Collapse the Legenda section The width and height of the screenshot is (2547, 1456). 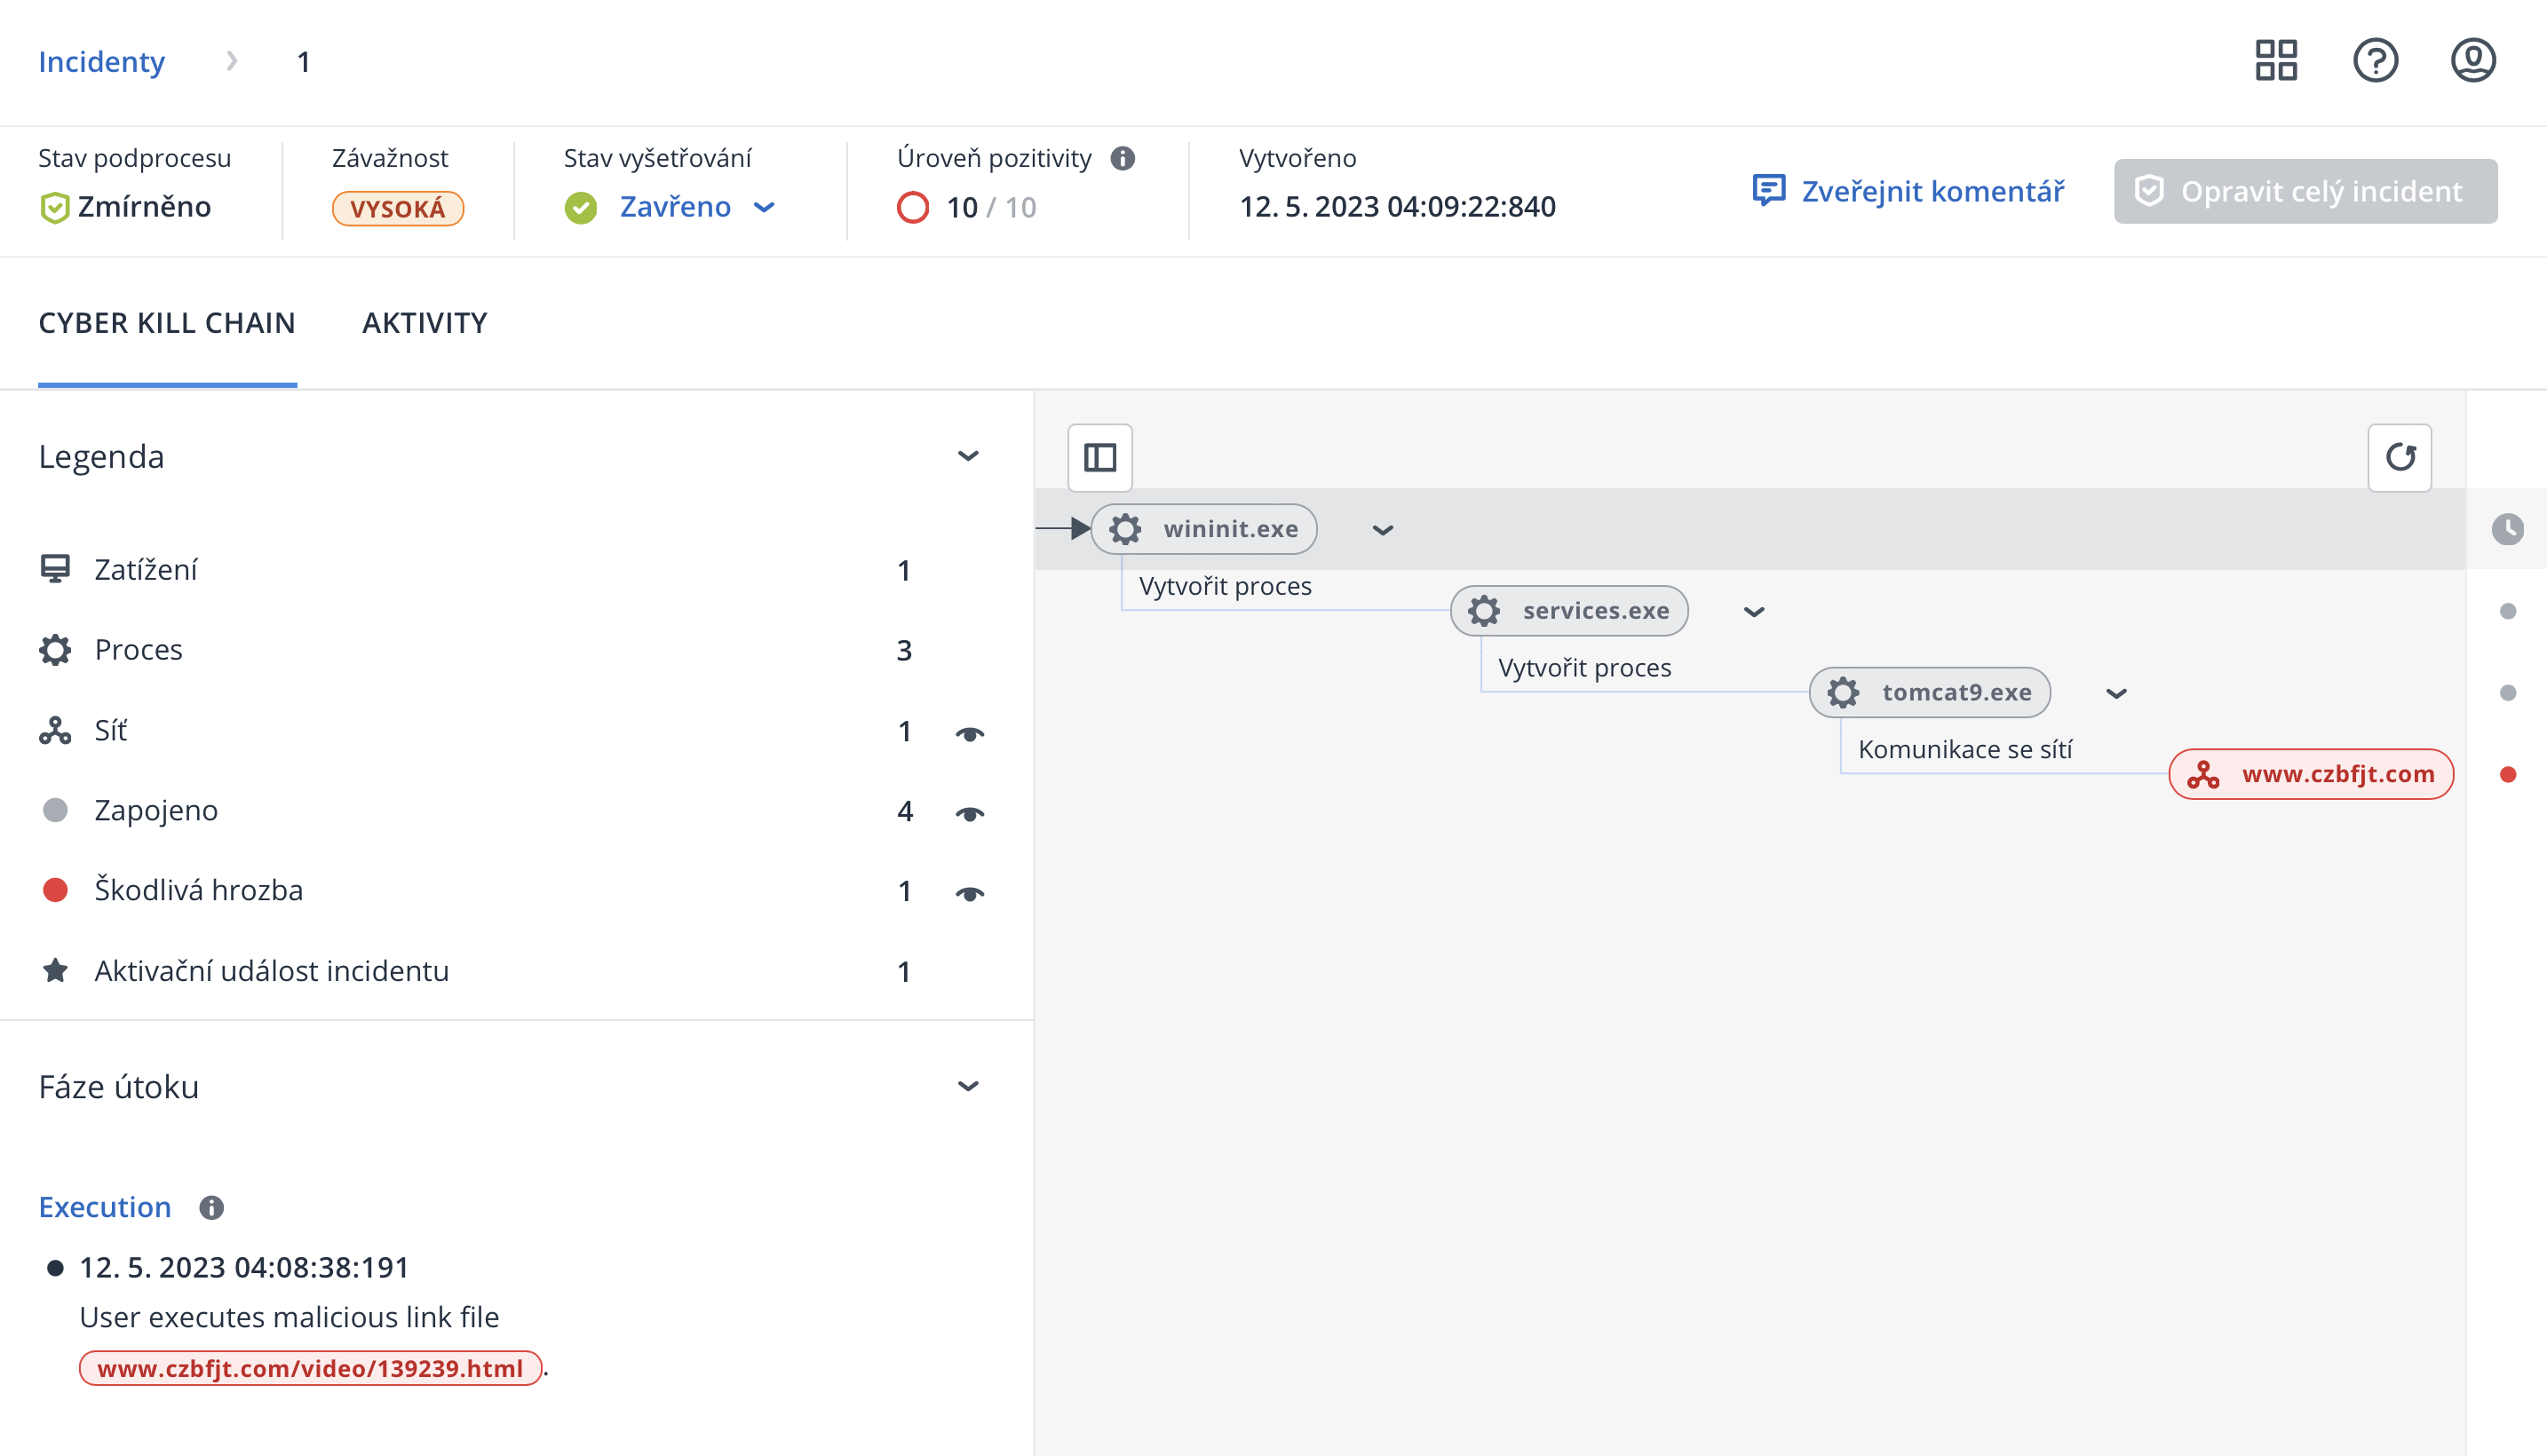coord(967,457)
